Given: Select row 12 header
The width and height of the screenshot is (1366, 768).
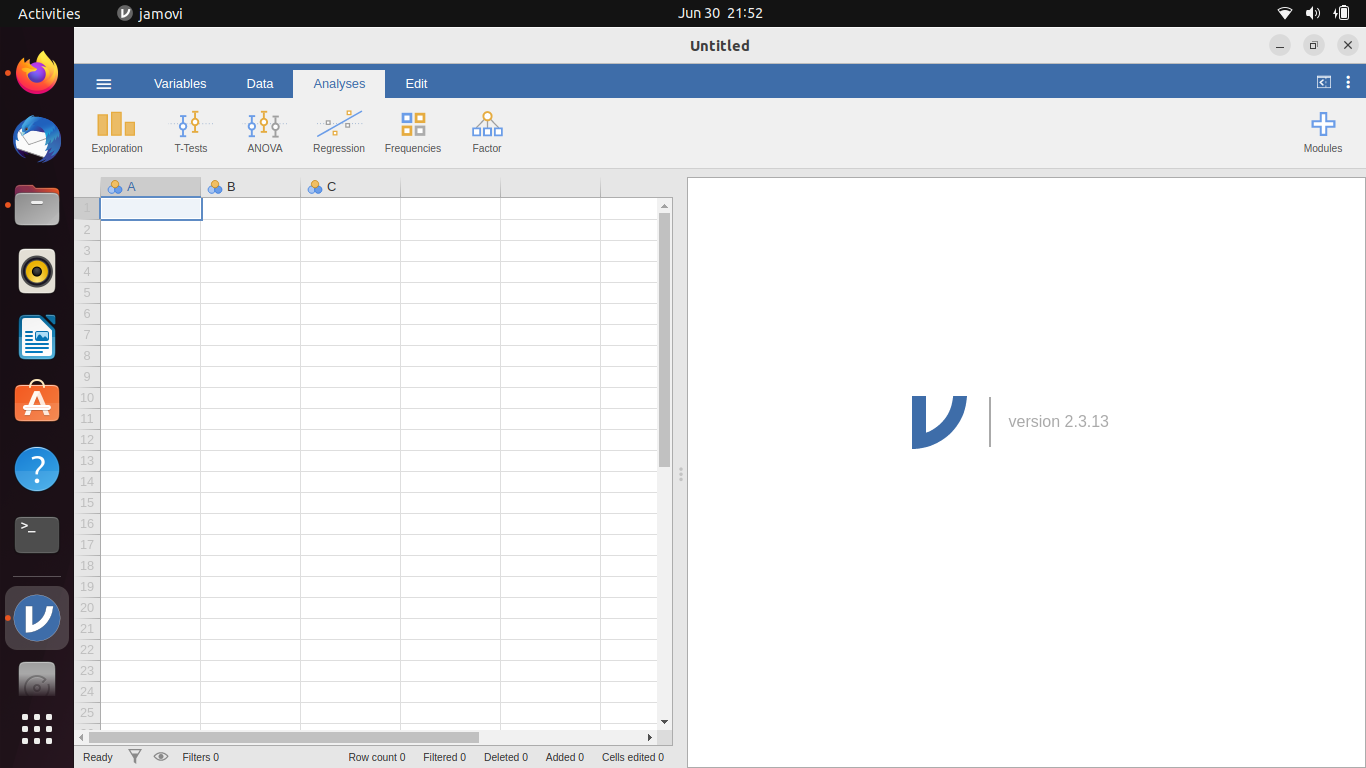Looking at the screenshot, I should 87,440.
